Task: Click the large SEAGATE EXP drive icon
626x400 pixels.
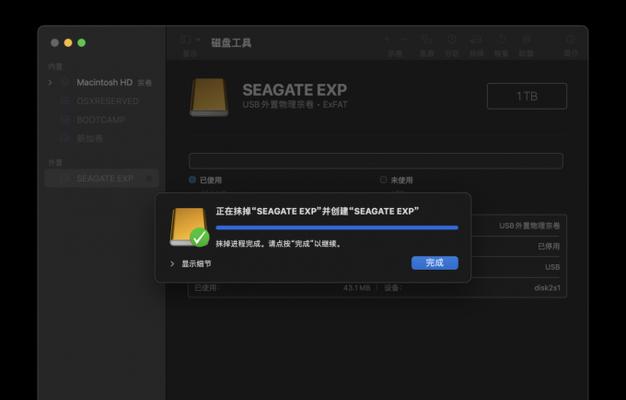Action: point(209,97)
